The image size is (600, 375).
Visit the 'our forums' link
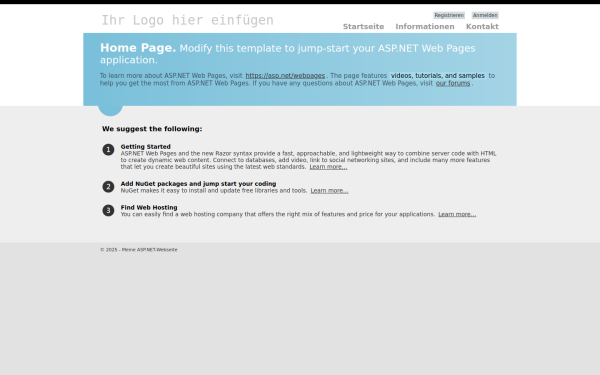pos(453,83)
